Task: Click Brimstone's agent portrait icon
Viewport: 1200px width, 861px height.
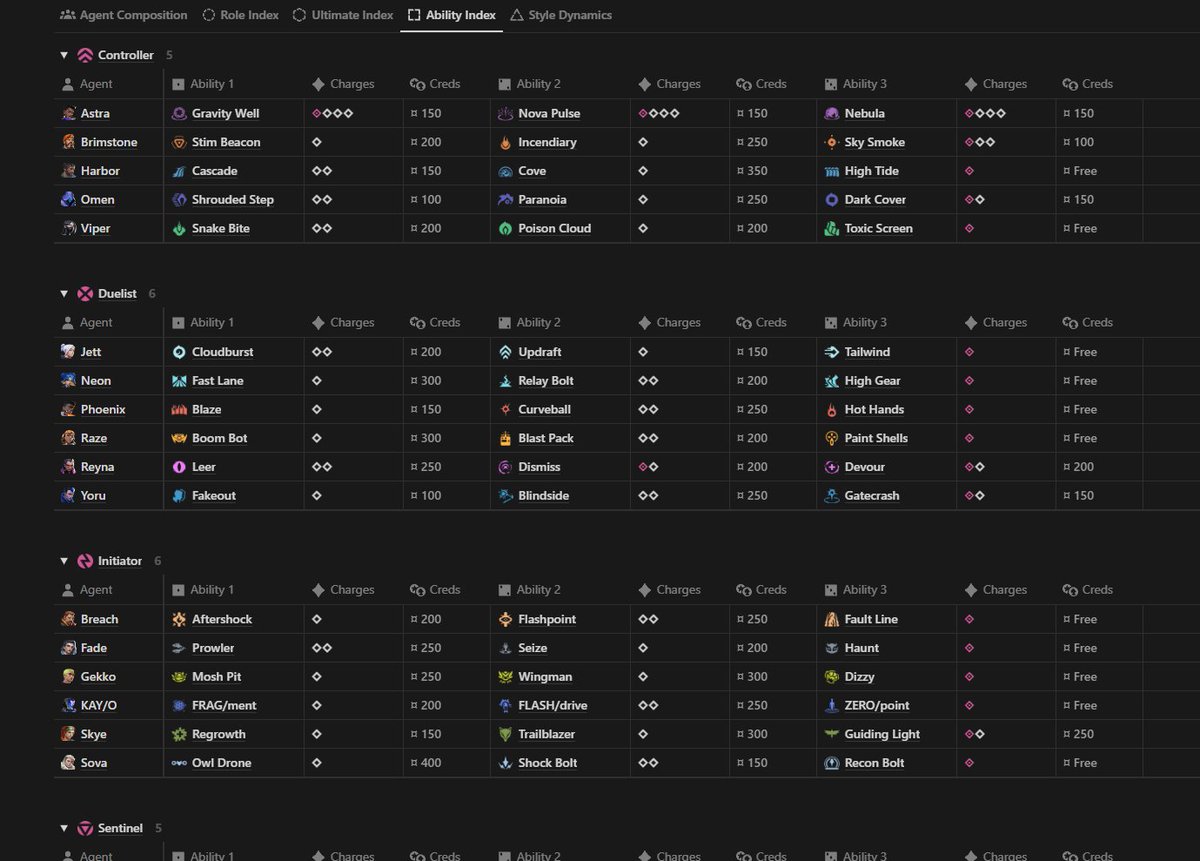Action: (x=68, y=142)
